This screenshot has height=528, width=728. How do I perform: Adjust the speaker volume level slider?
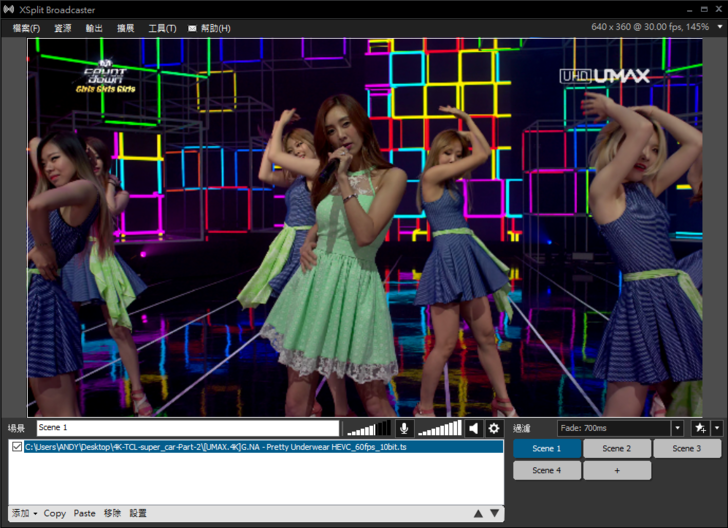tap(440, 428)
